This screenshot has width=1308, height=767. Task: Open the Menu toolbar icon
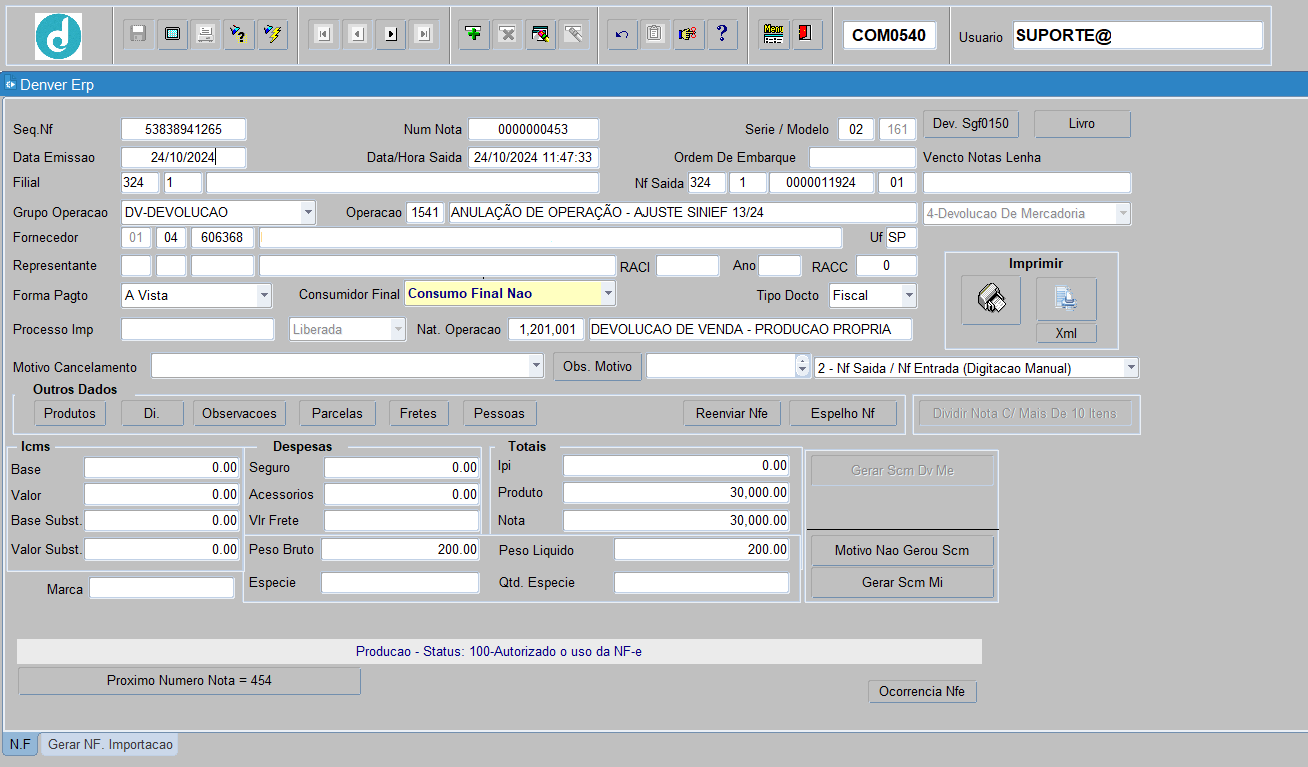click(773, 34)
